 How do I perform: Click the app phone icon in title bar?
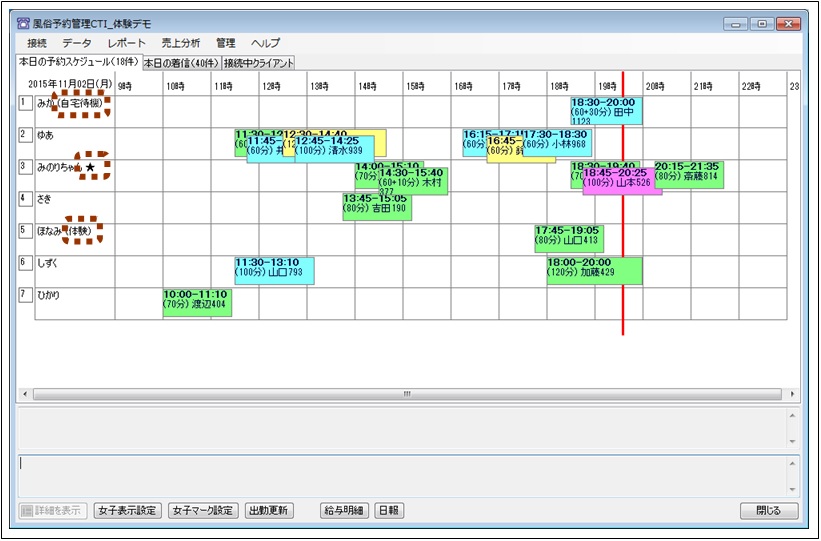point(24,23)
